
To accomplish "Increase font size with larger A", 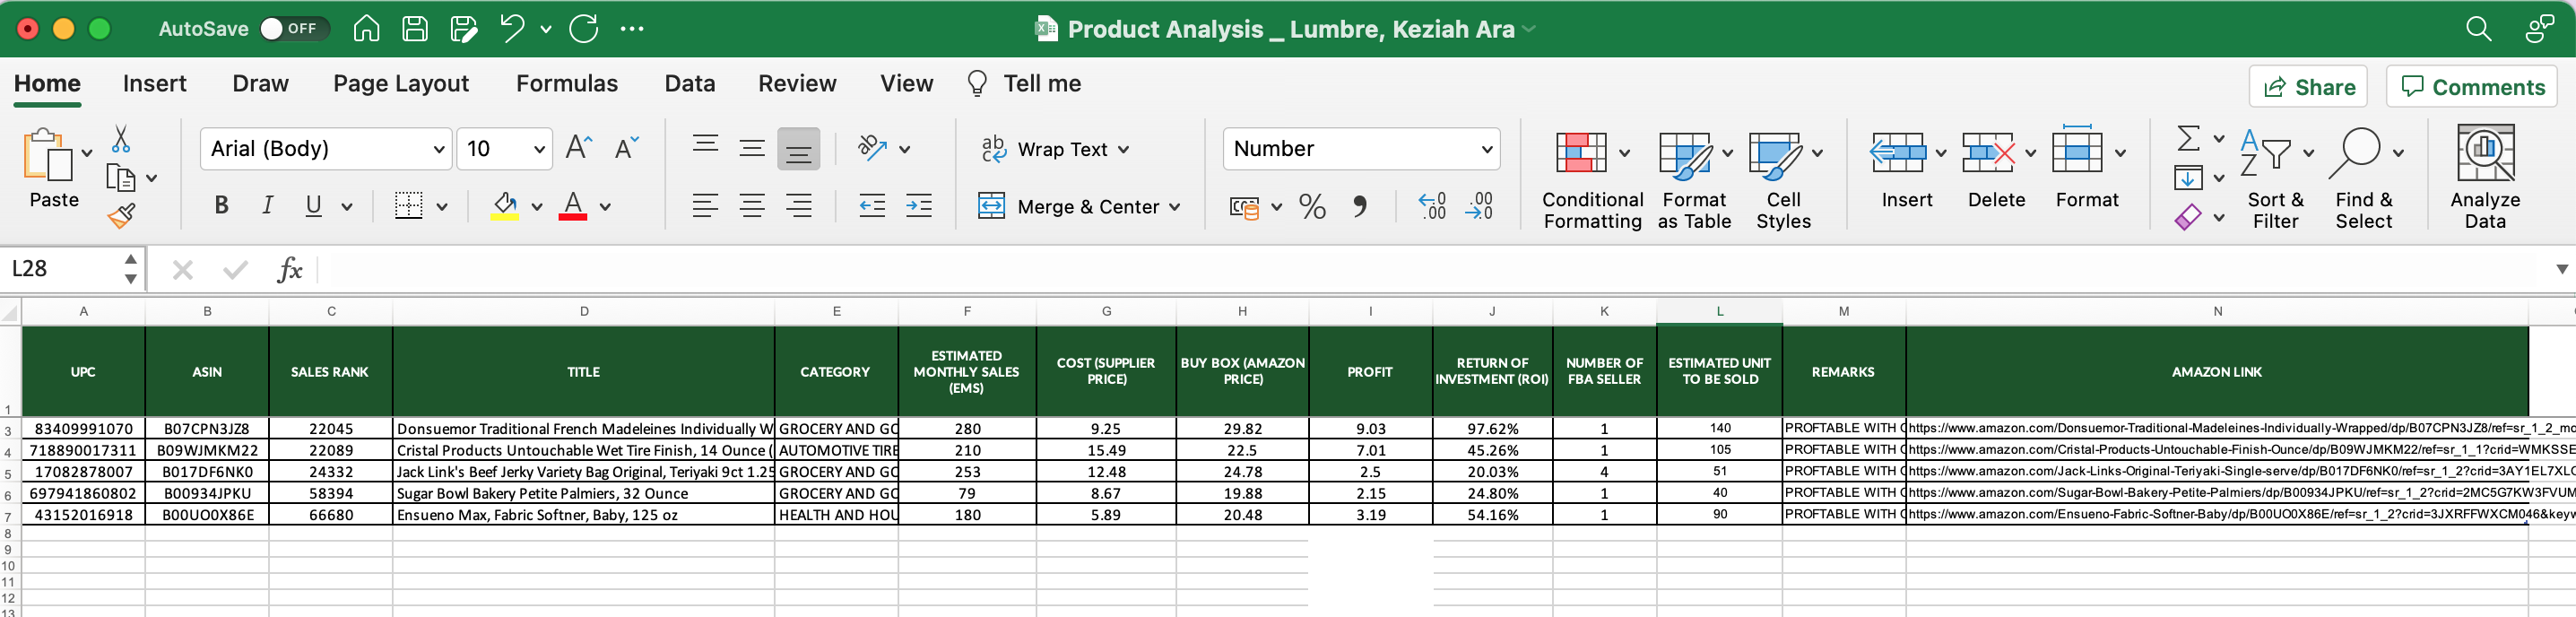I will pyautogui.click(x=579, y=148).
